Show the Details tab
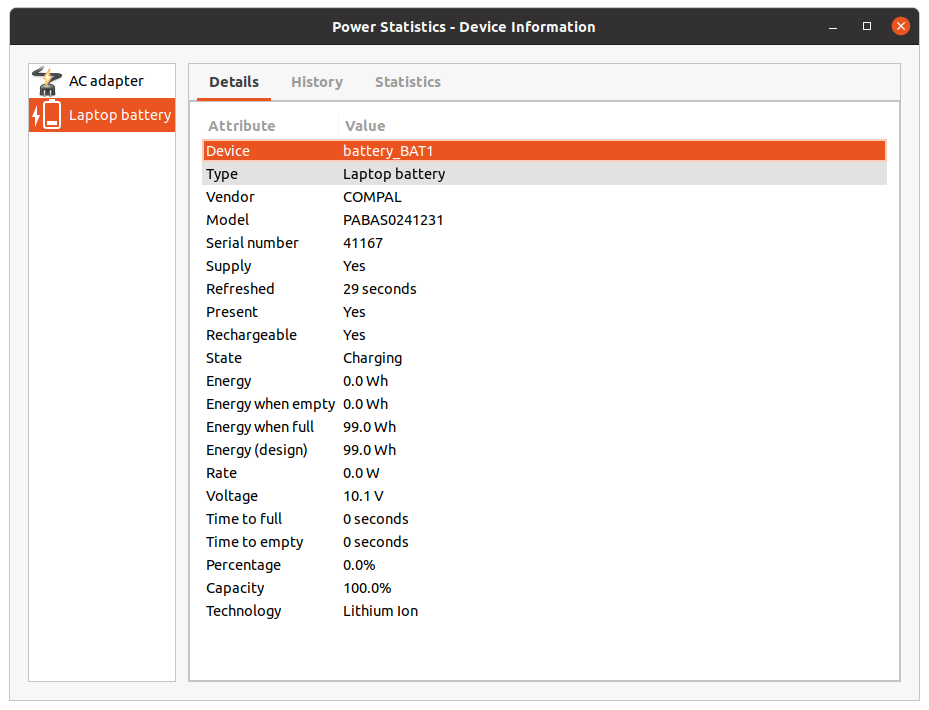 pos(234,82)
